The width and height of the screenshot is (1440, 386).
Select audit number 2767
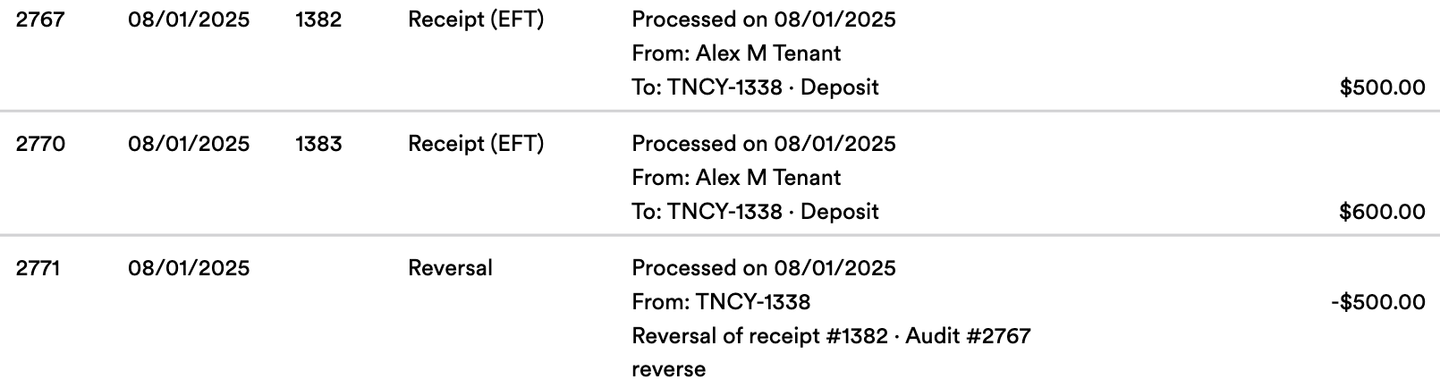pyautogui.click(x=40, y=20)
